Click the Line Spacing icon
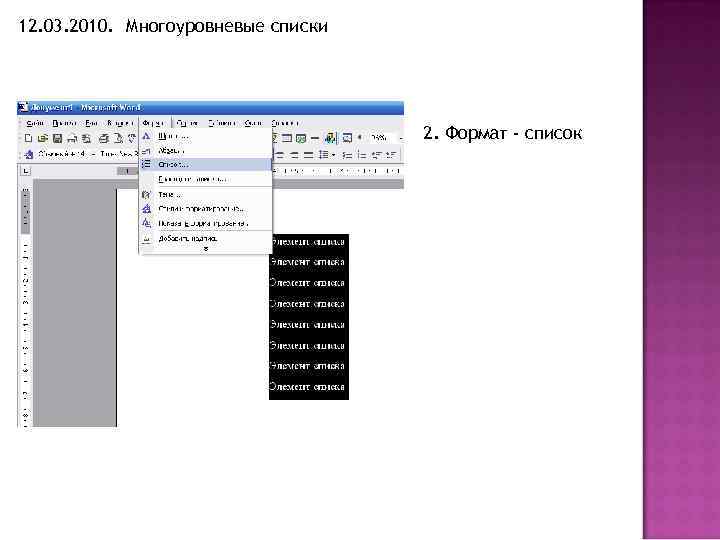The width and height of the screenshot is (720, 540). (x=324, y=155)
